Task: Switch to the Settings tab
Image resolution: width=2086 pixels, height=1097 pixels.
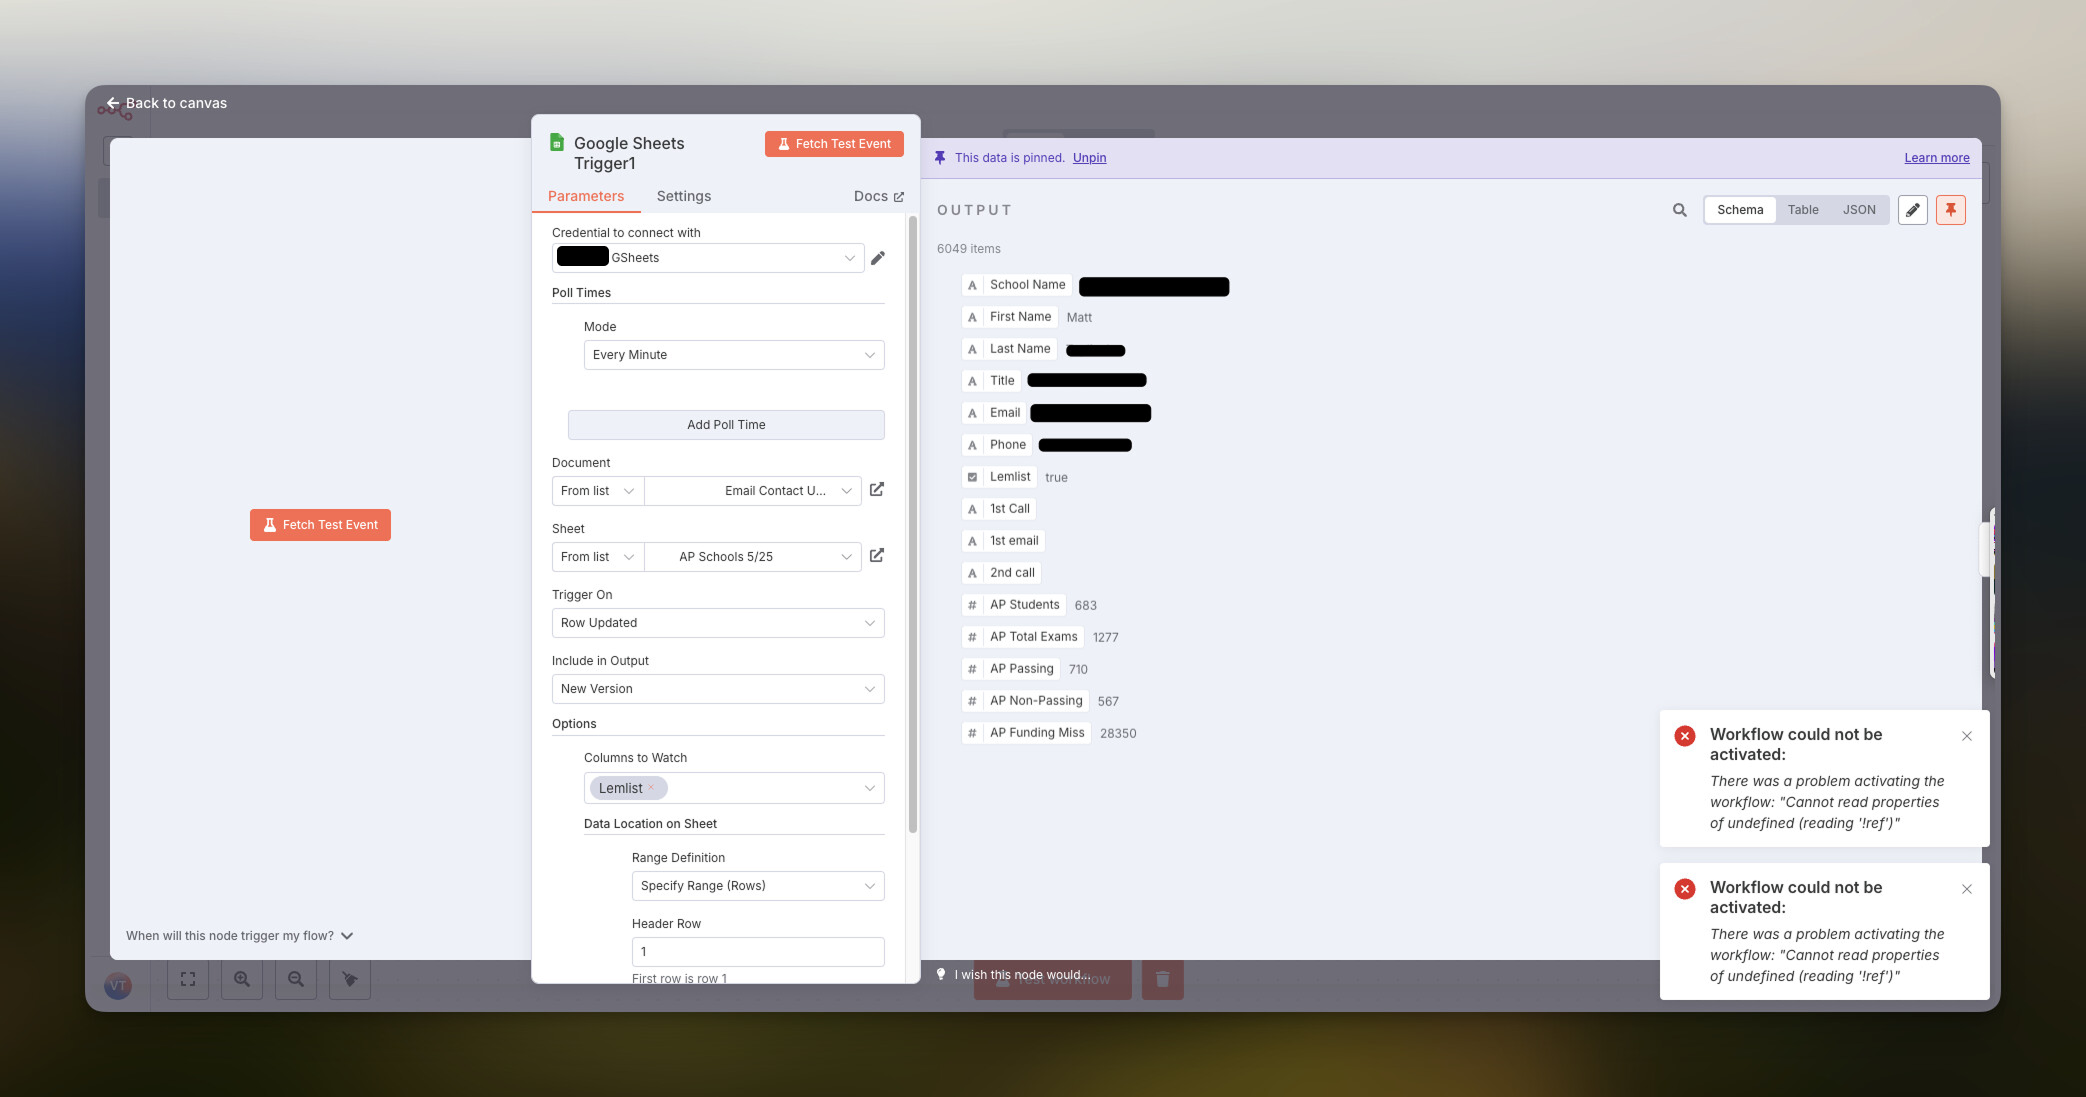Action: coord(683,196)
